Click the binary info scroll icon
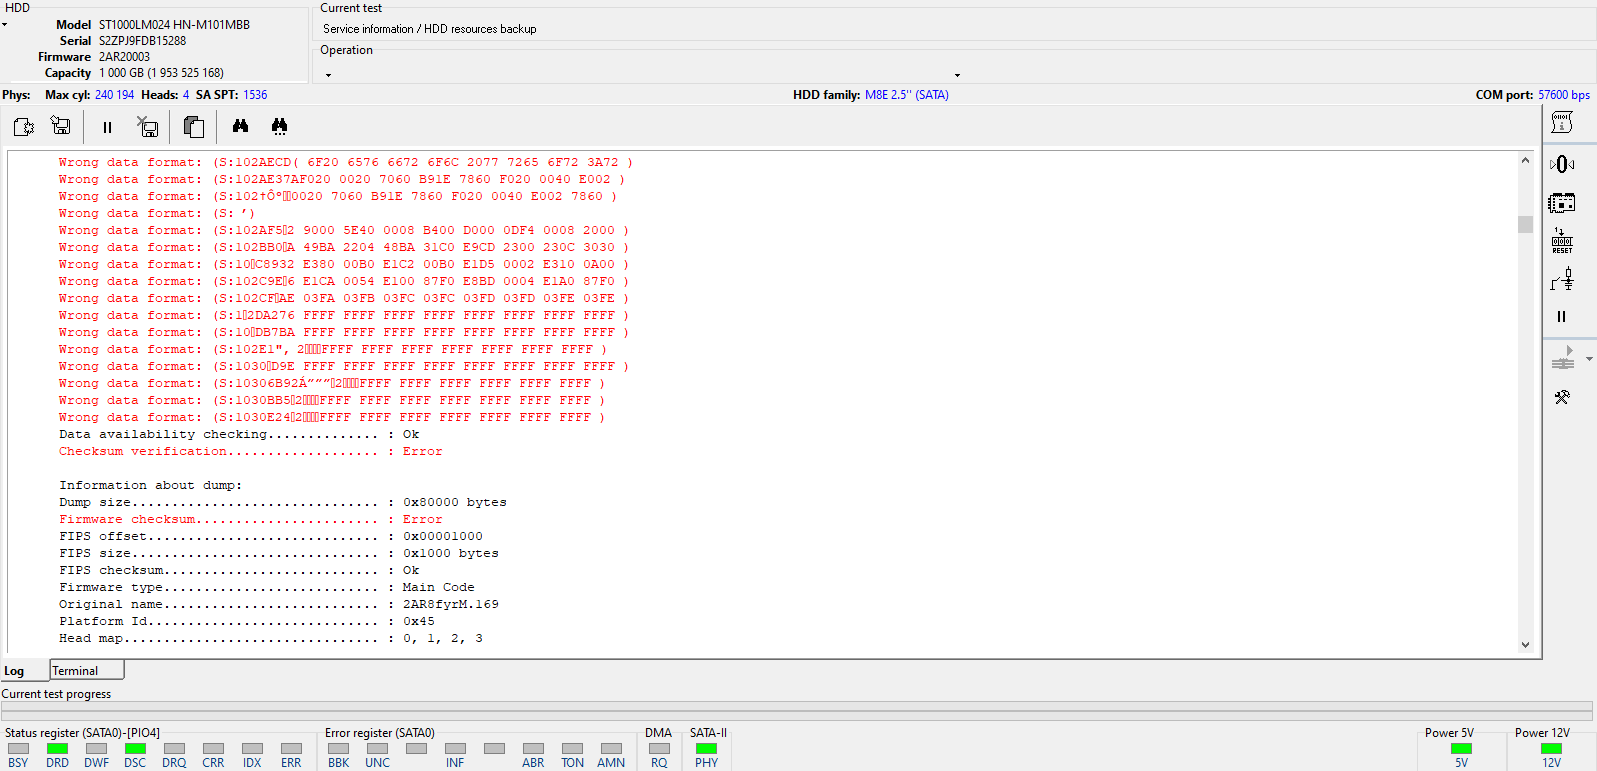Image resolution: width=1597 pixels, height=771 pixels. point(1562,122)
